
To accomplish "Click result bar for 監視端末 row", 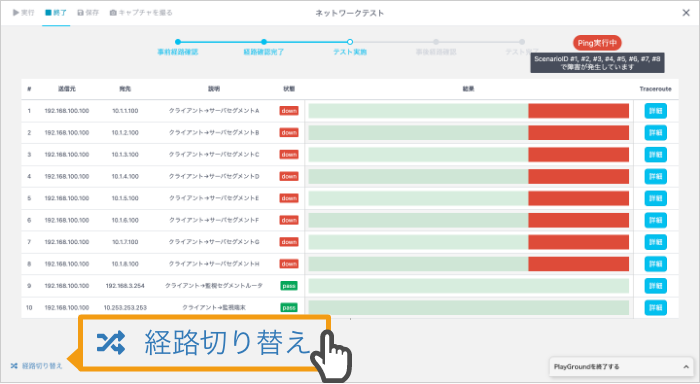I will click(x=469, y=308).
